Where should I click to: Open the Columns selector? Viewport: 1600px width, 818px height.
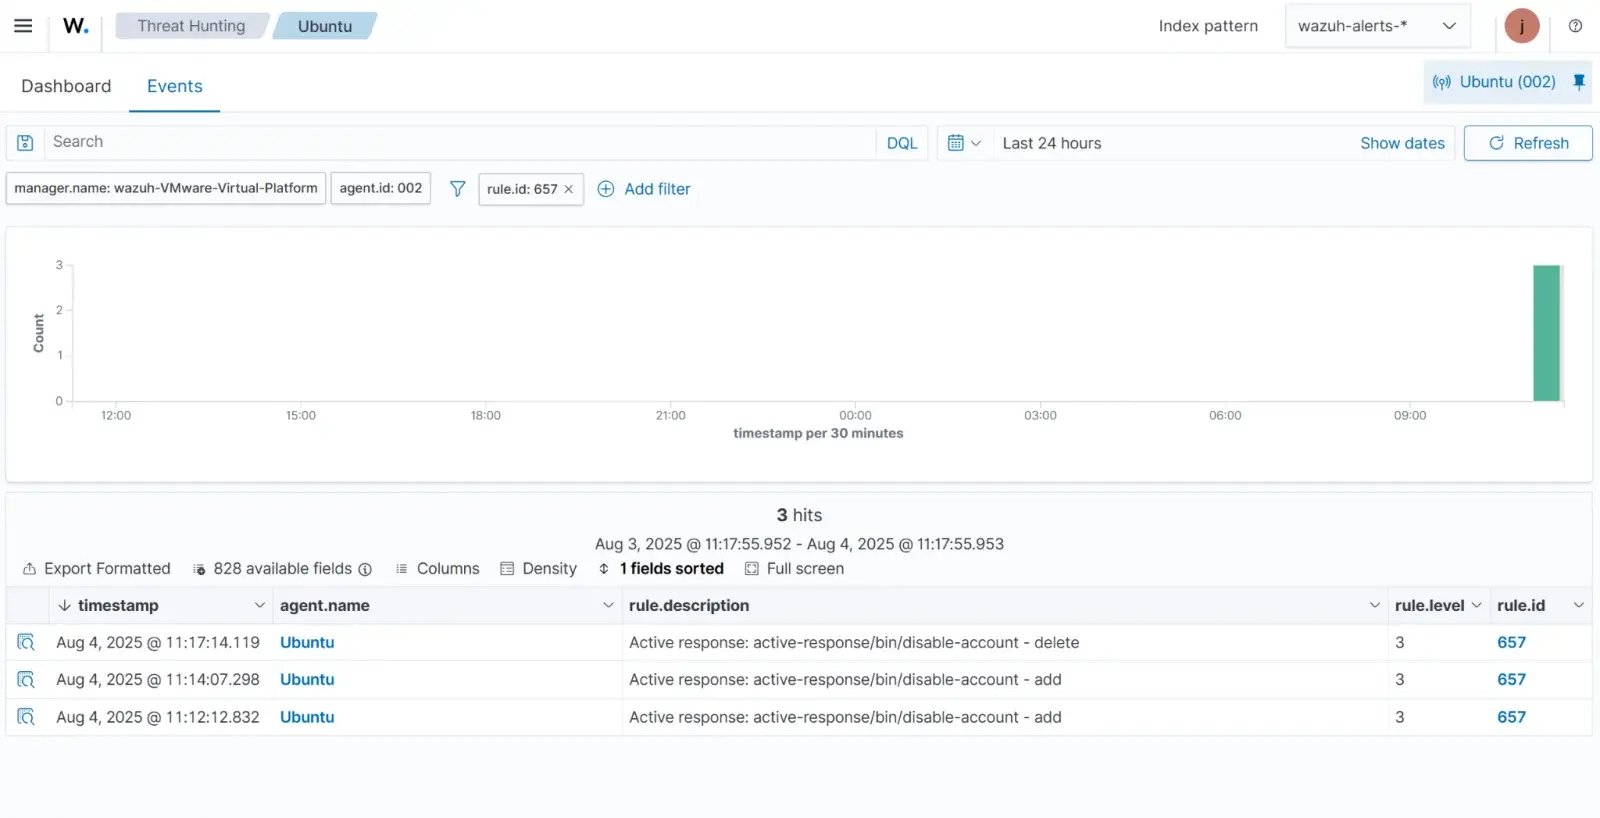tap(437, 568)
